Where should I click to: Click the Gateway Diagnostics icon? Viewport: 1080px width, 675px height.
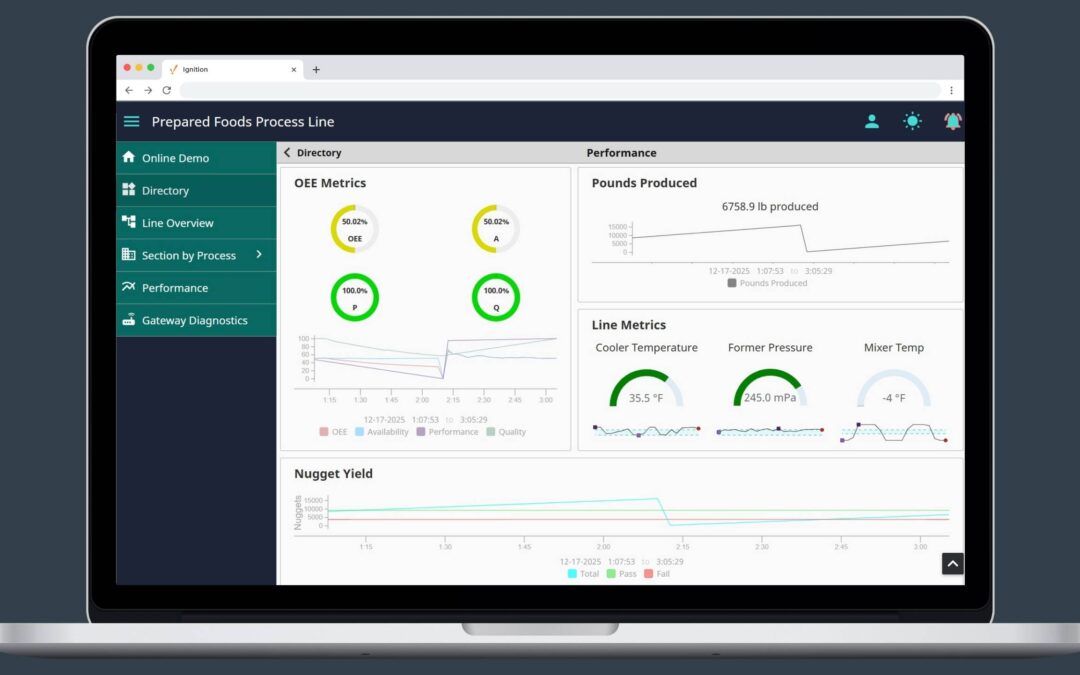(128, 320)
